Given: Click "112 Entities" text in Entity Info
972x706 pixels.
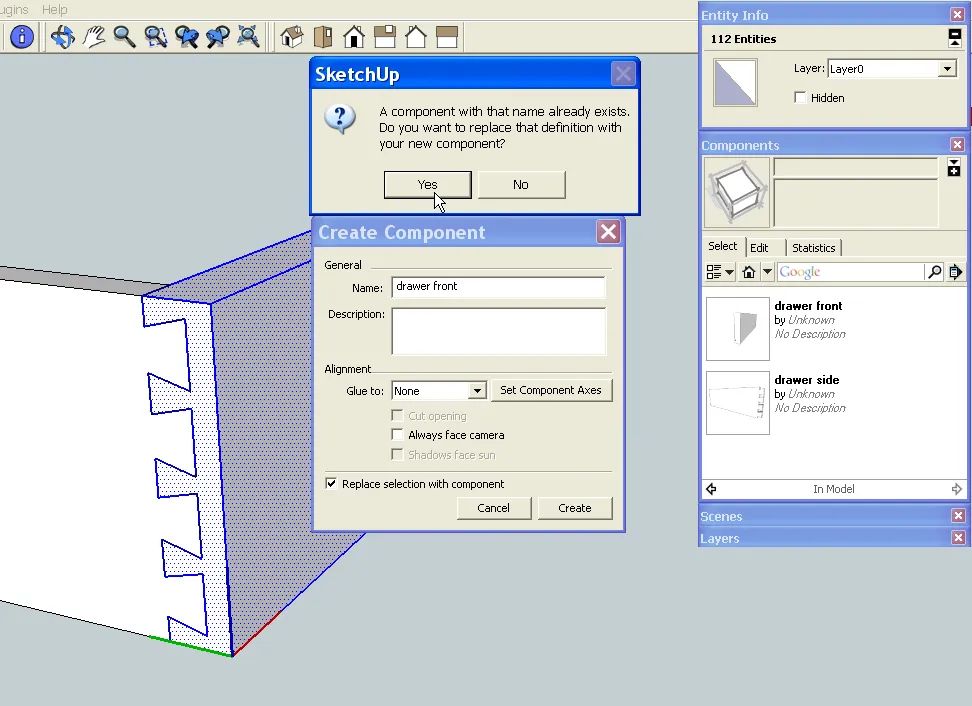Looking at the screenshot, I should click(x=743, y=38).
